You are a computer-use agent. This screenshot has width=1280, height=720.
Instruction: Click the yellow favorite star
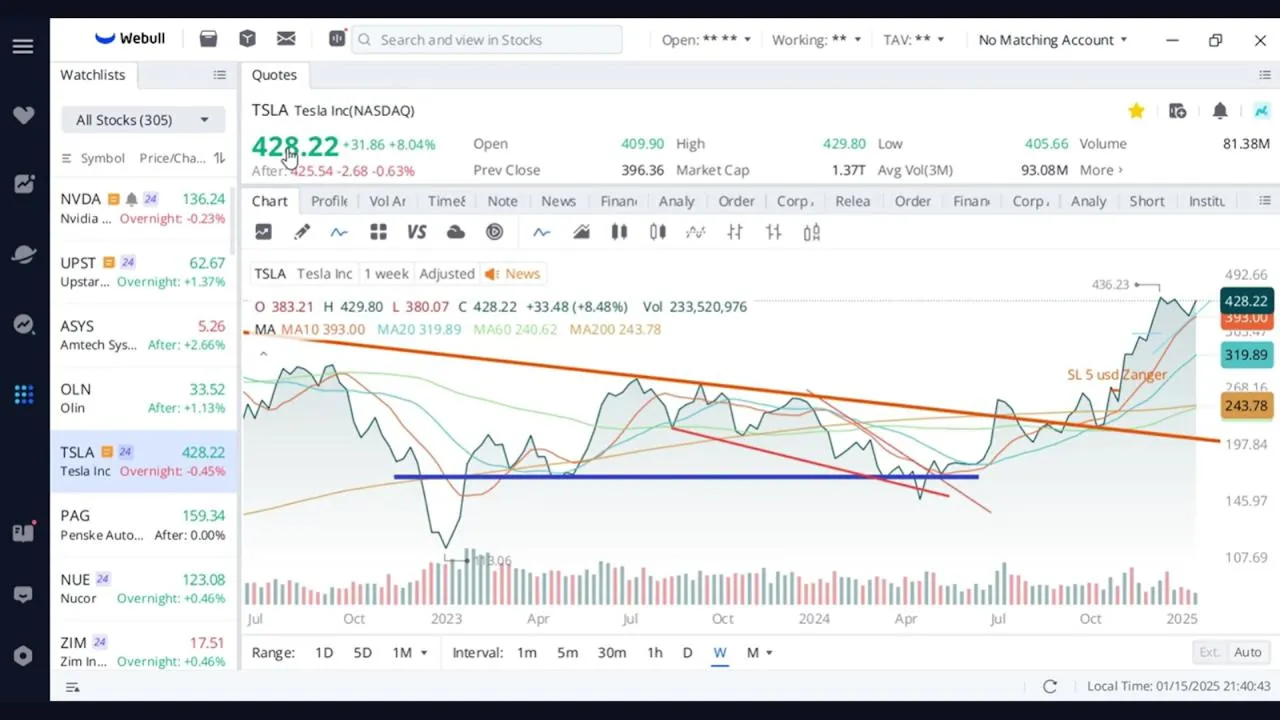[1136, 111]
